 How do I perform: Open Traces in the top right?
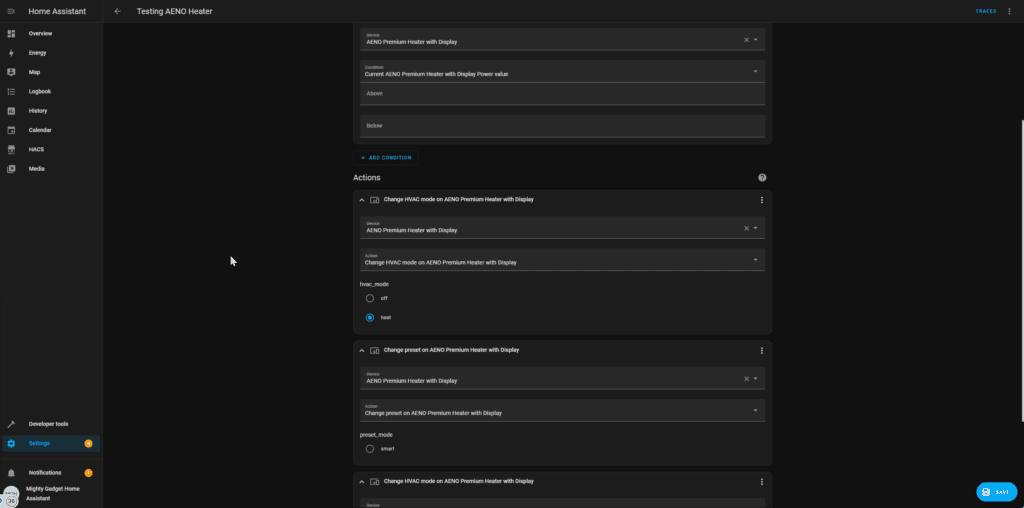tap(985, 11)
